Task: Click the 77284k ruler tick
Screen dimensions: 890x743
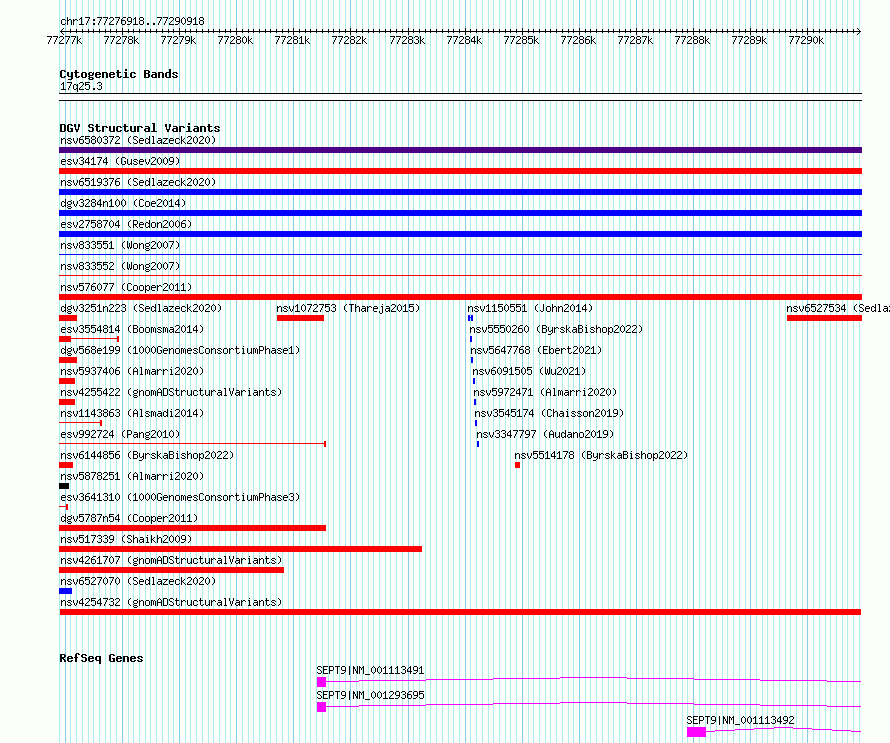Action: (x=464, y=40)
